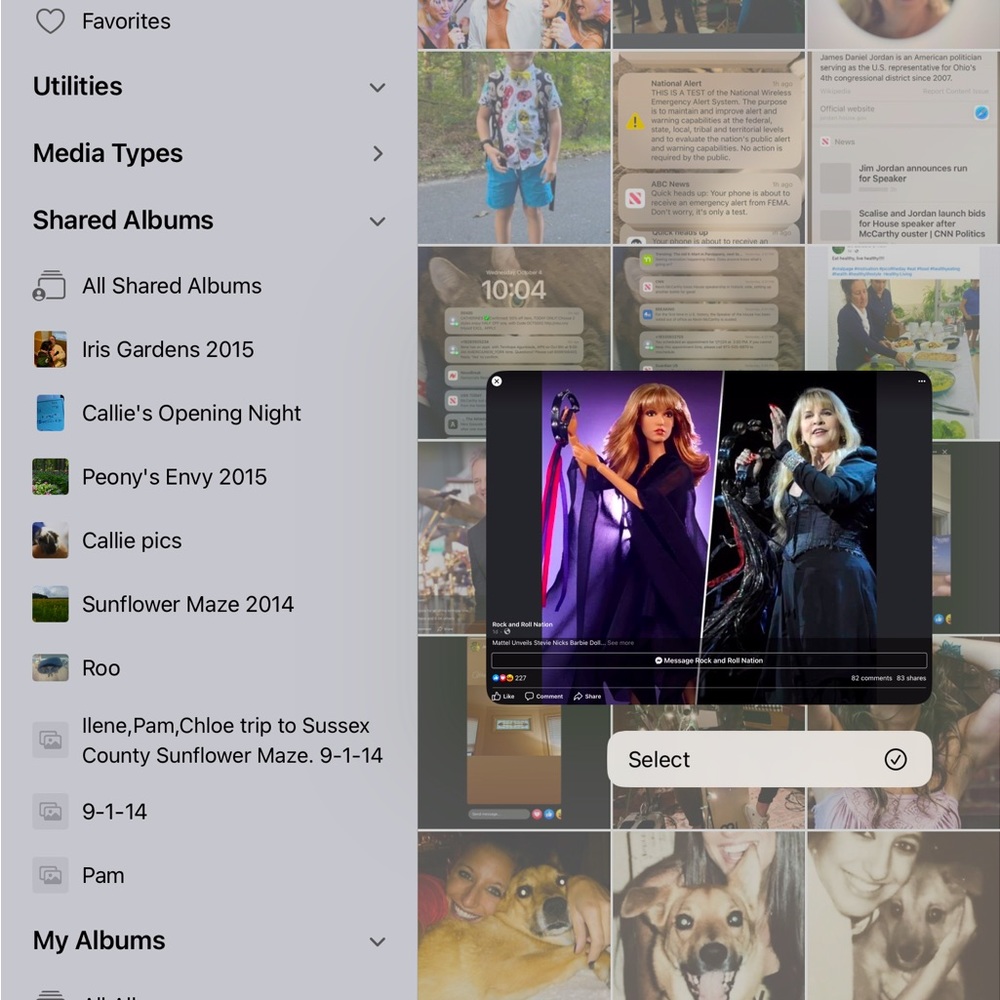The width and height of the screenshot is (1000, 1000).
Task: Click 'Rock and Roll Nation' page name in preview
Action: [522, 624]
